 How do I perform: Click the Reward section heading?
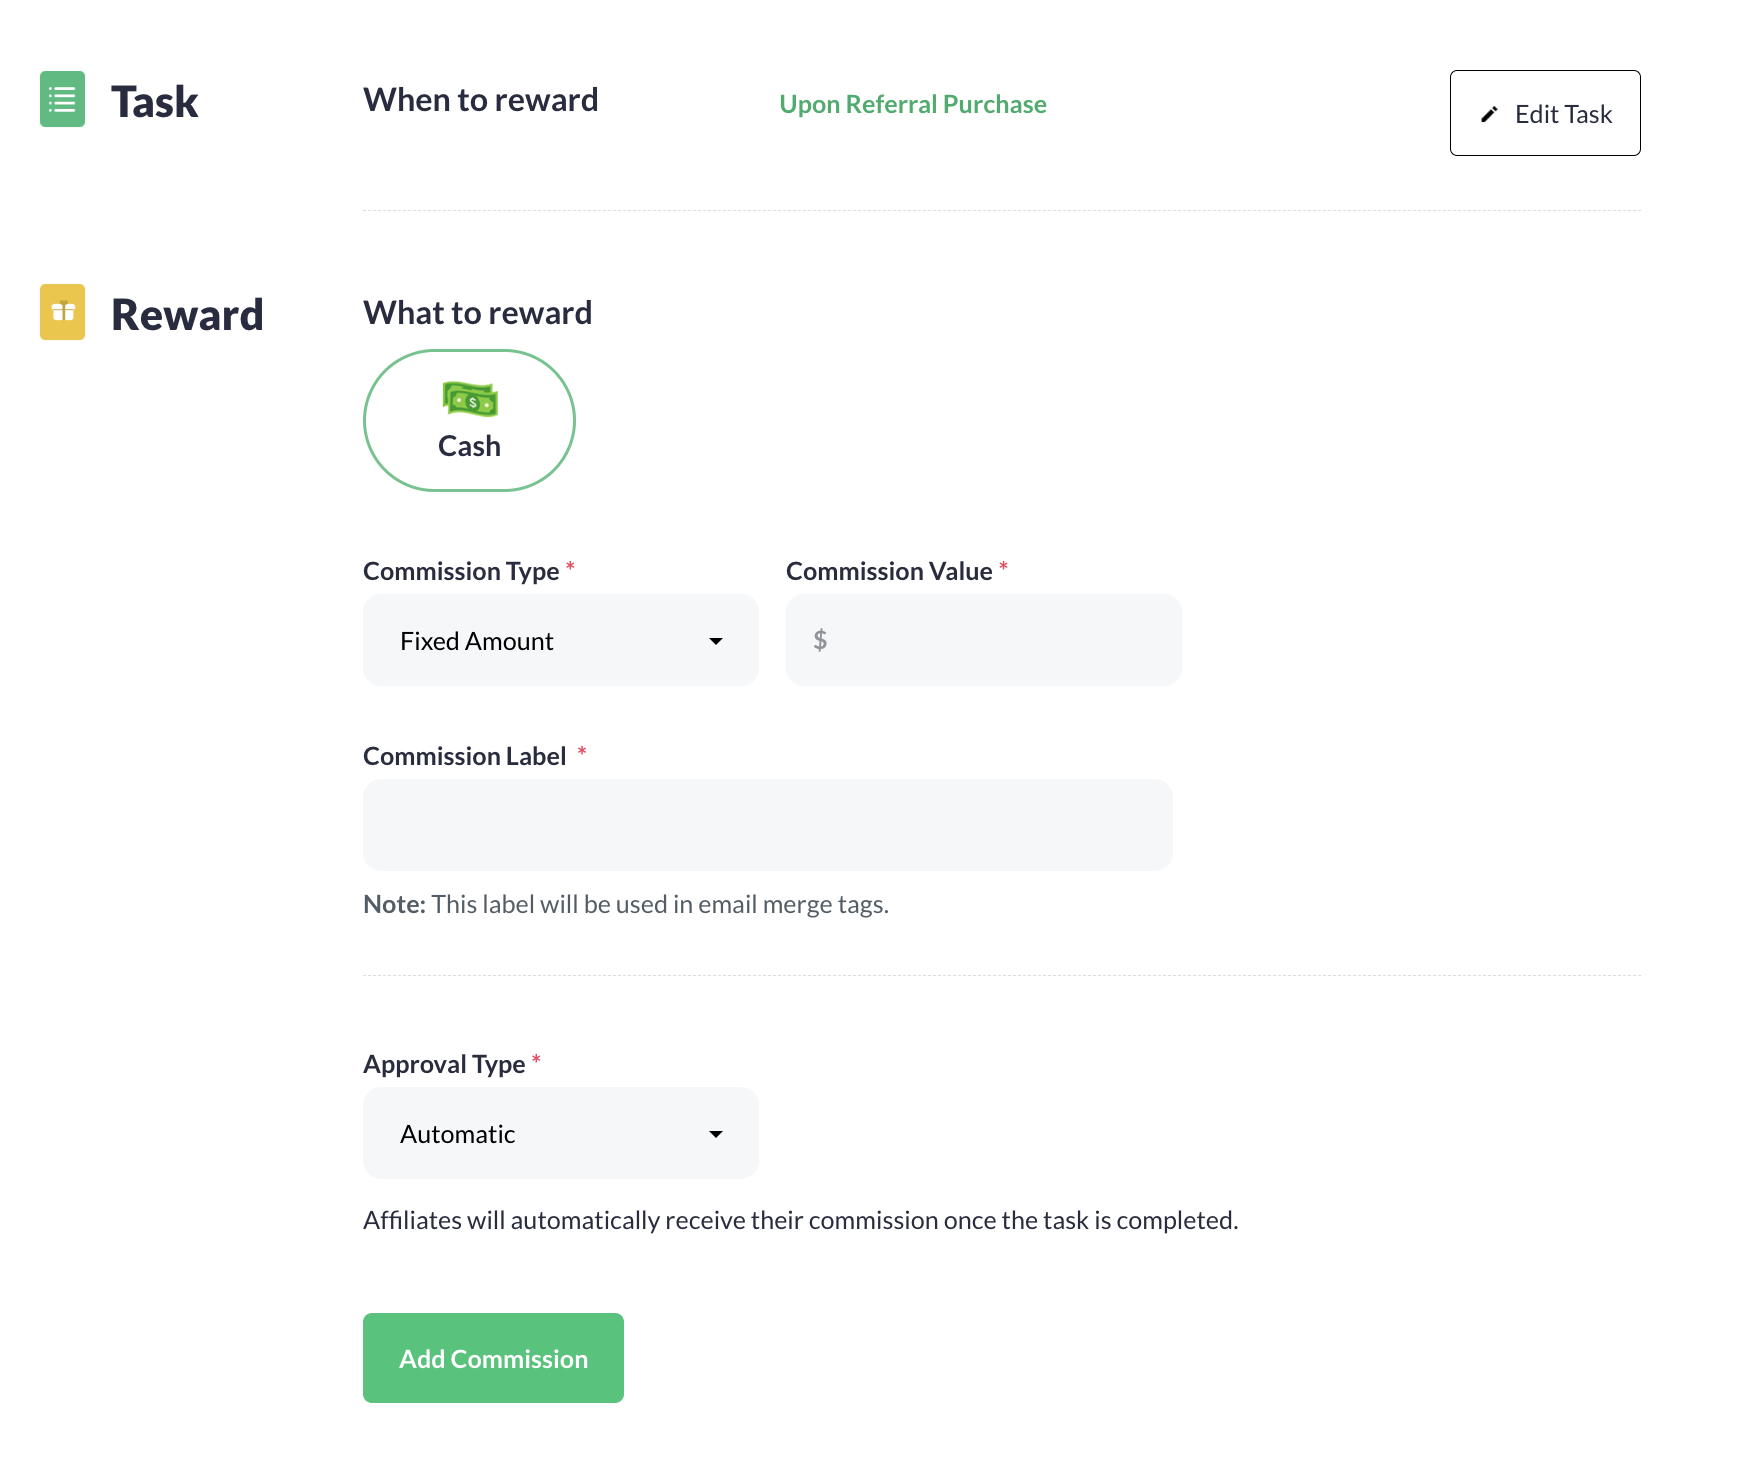188,313
